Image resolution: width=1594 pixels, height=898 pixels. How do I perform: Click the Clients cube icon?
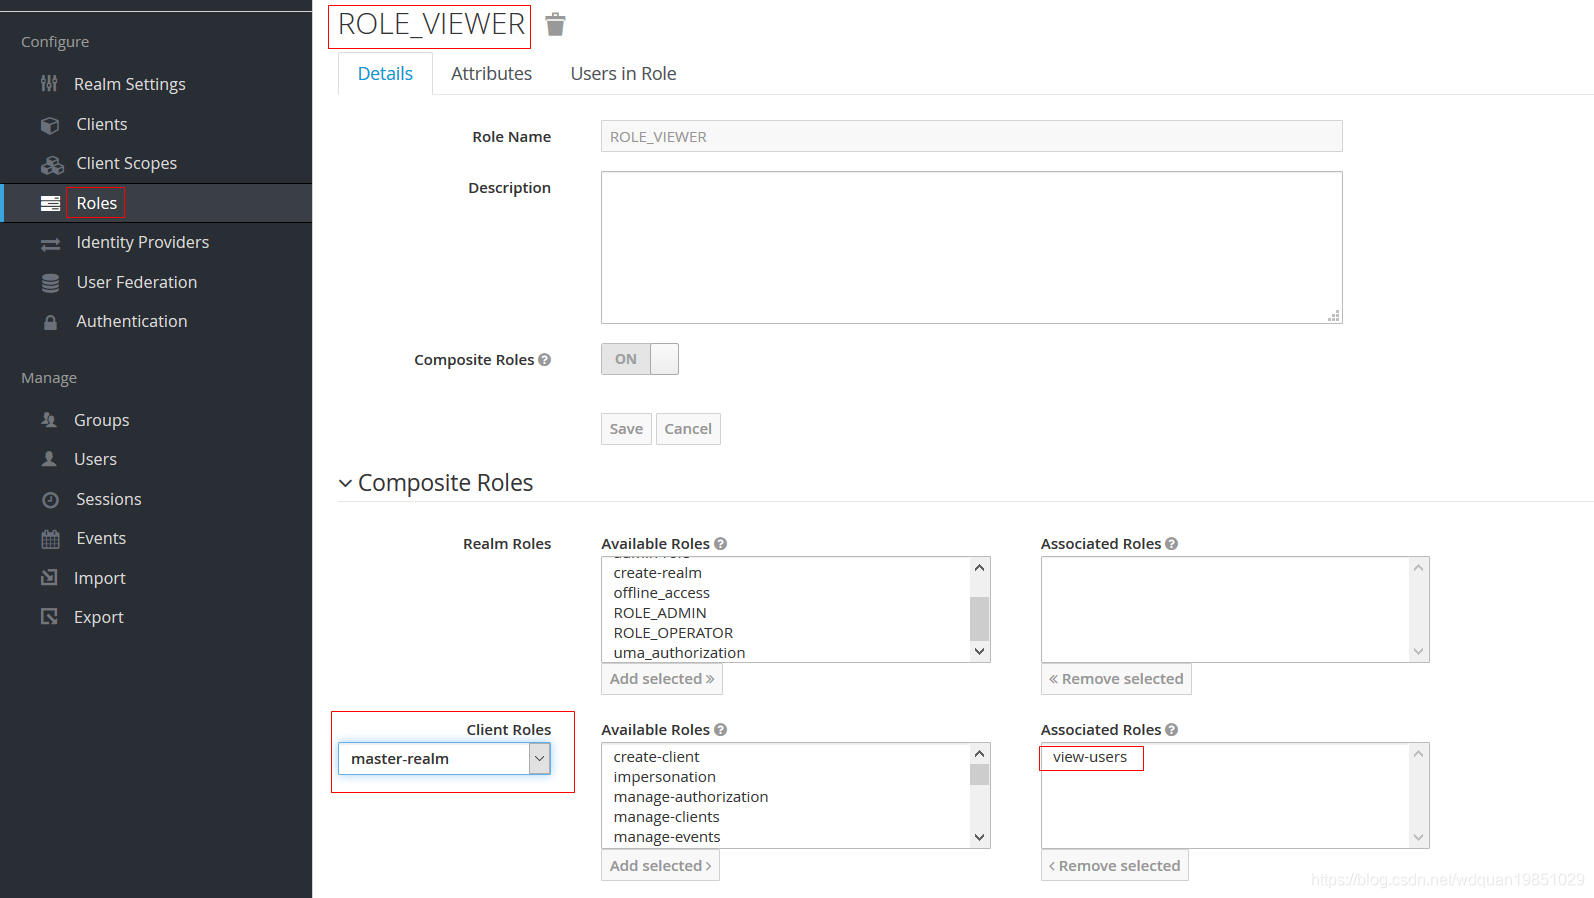(50, 125)
